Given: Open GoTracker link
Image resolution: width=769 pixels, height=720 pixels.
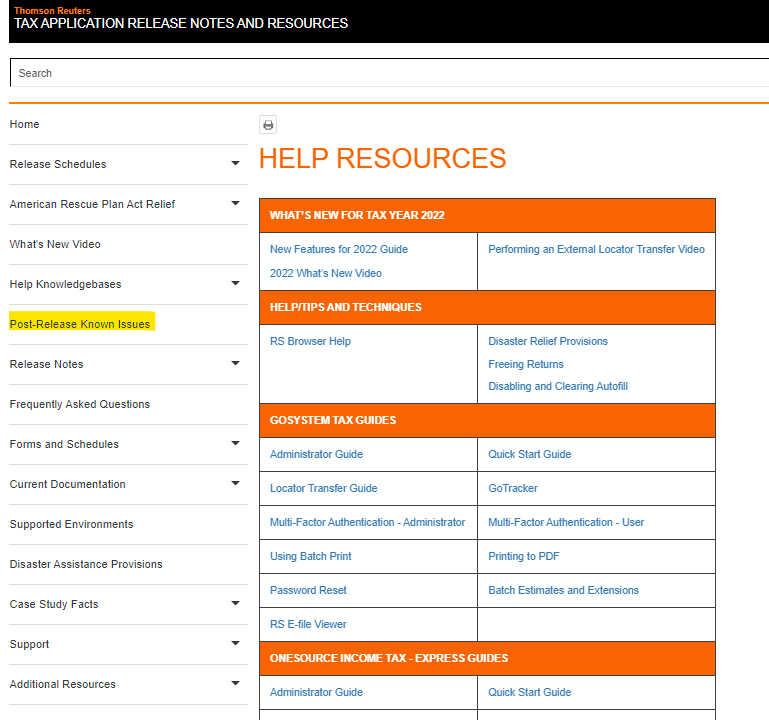Looking at the screenshot, I should (513, 489).
